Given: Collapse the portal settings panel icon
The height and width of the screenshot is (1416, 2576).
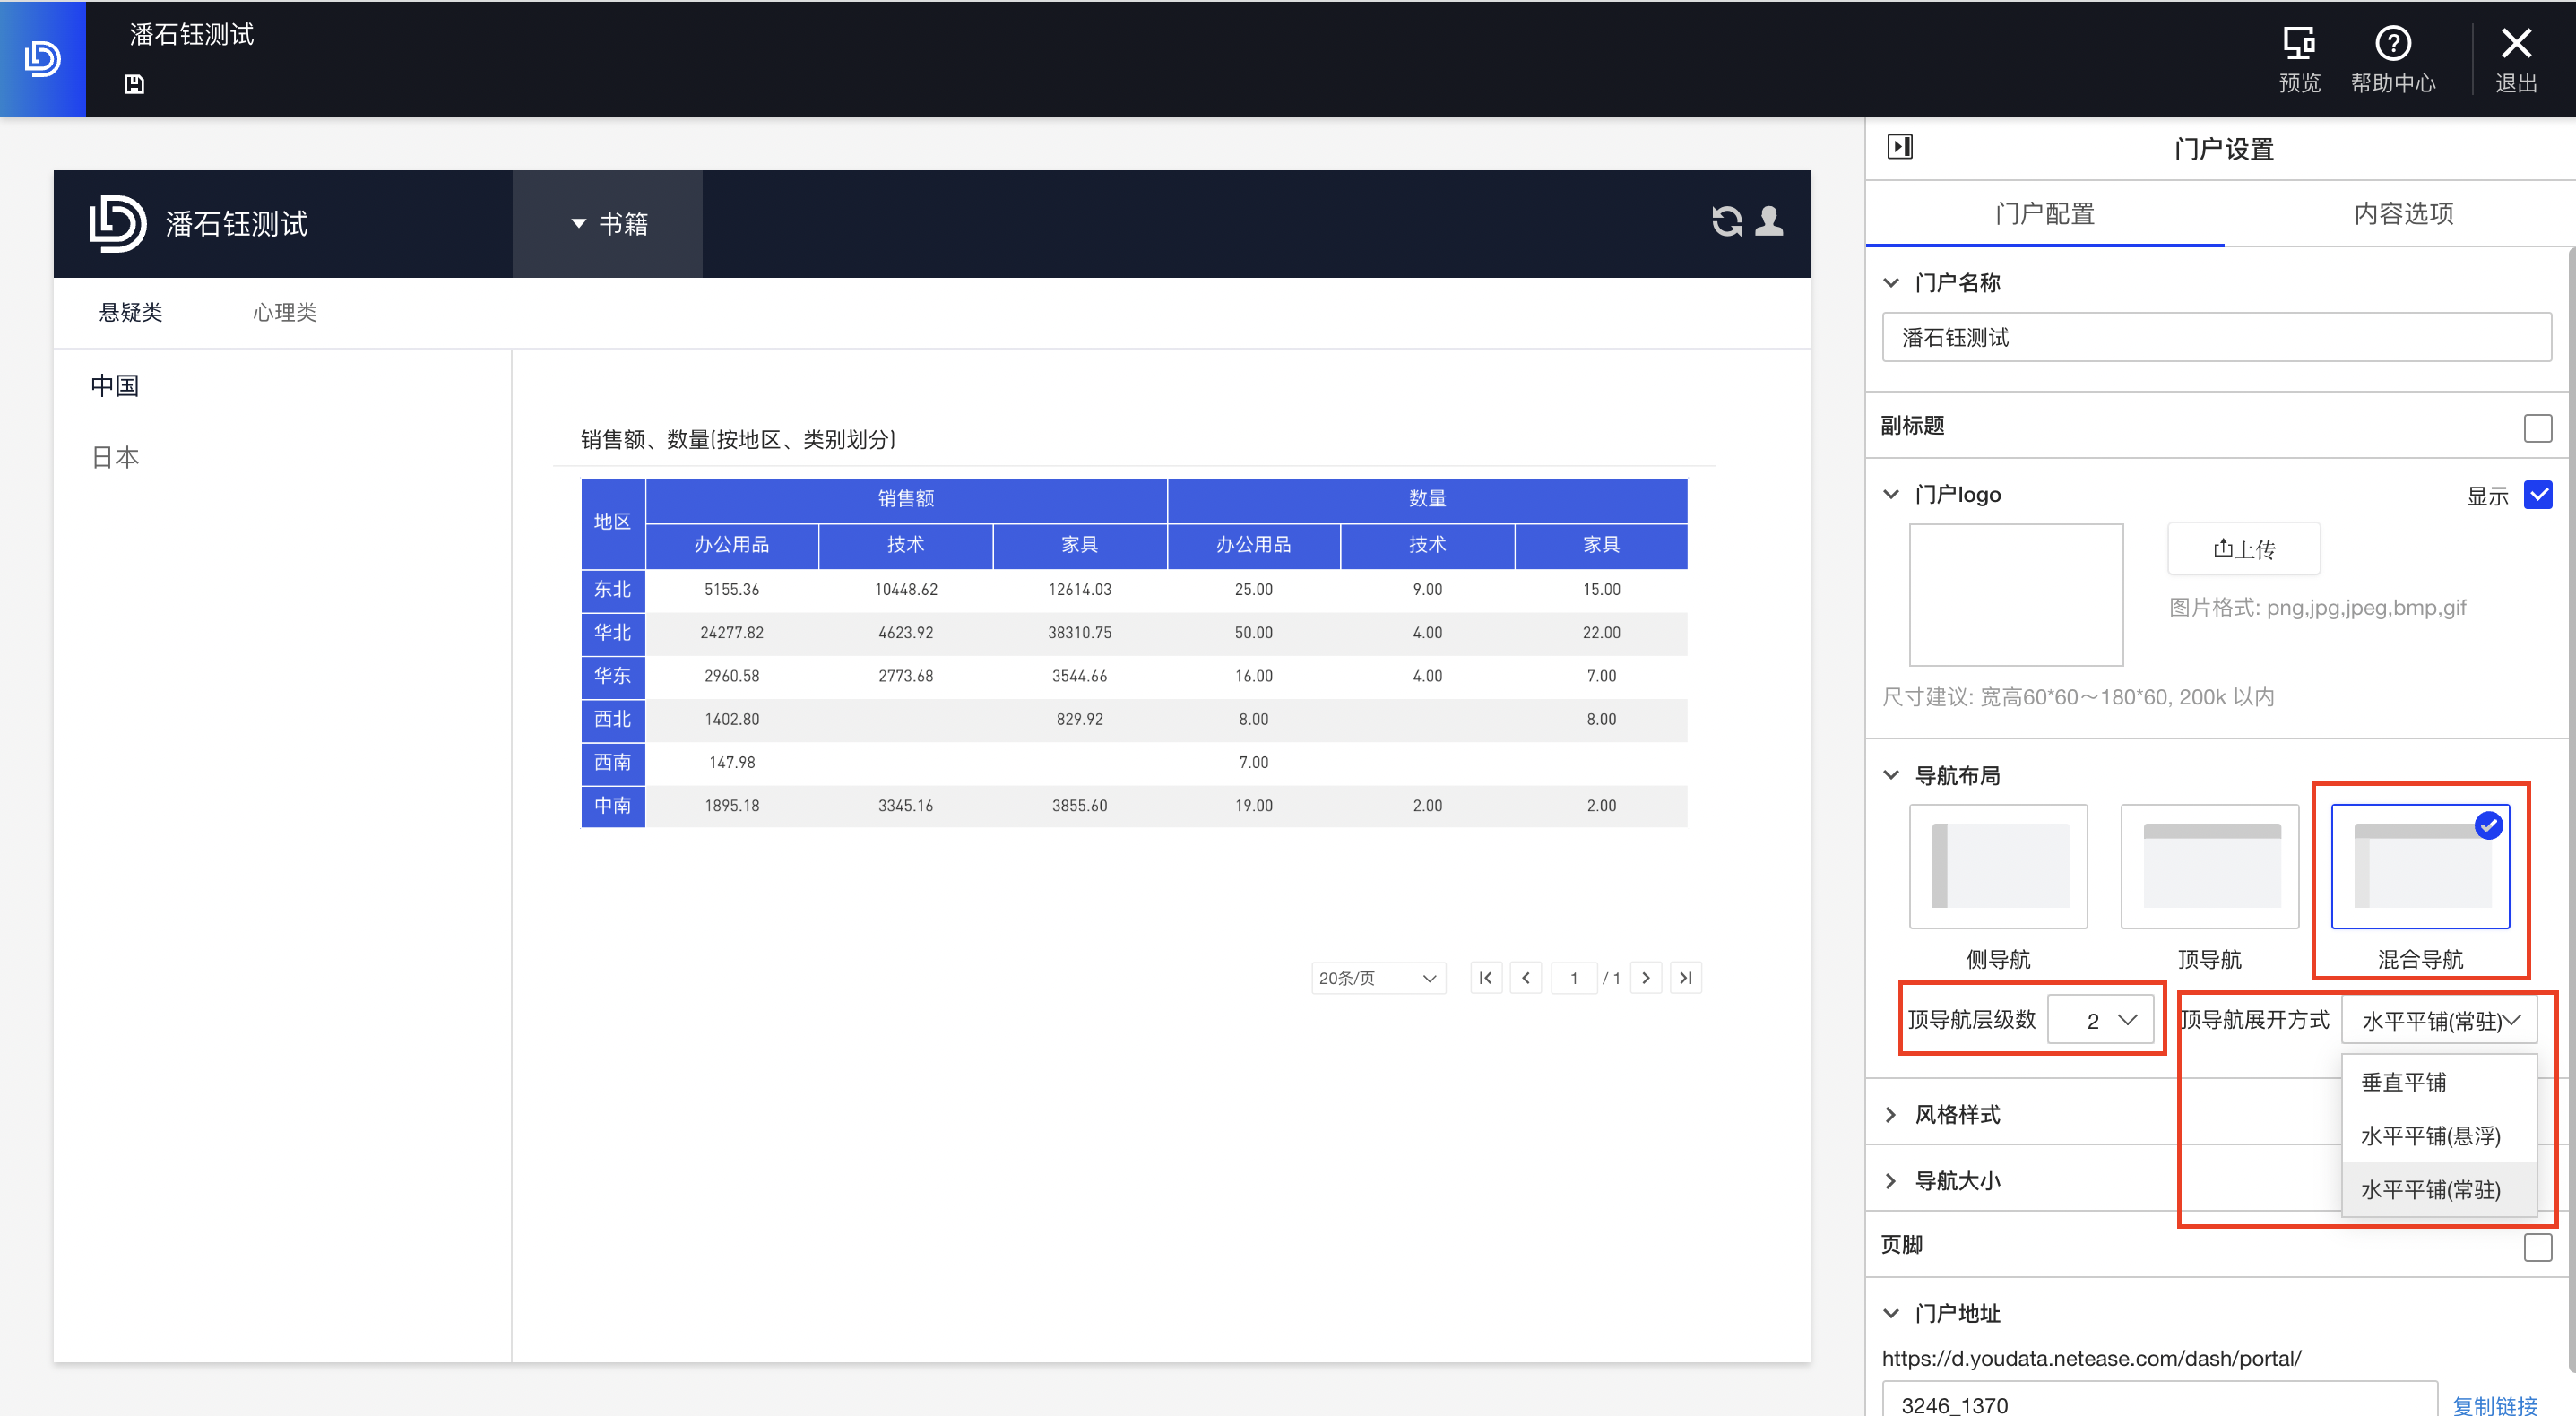Looking at the screenshot, I should pyautogui.click(x=1899, y=147).
